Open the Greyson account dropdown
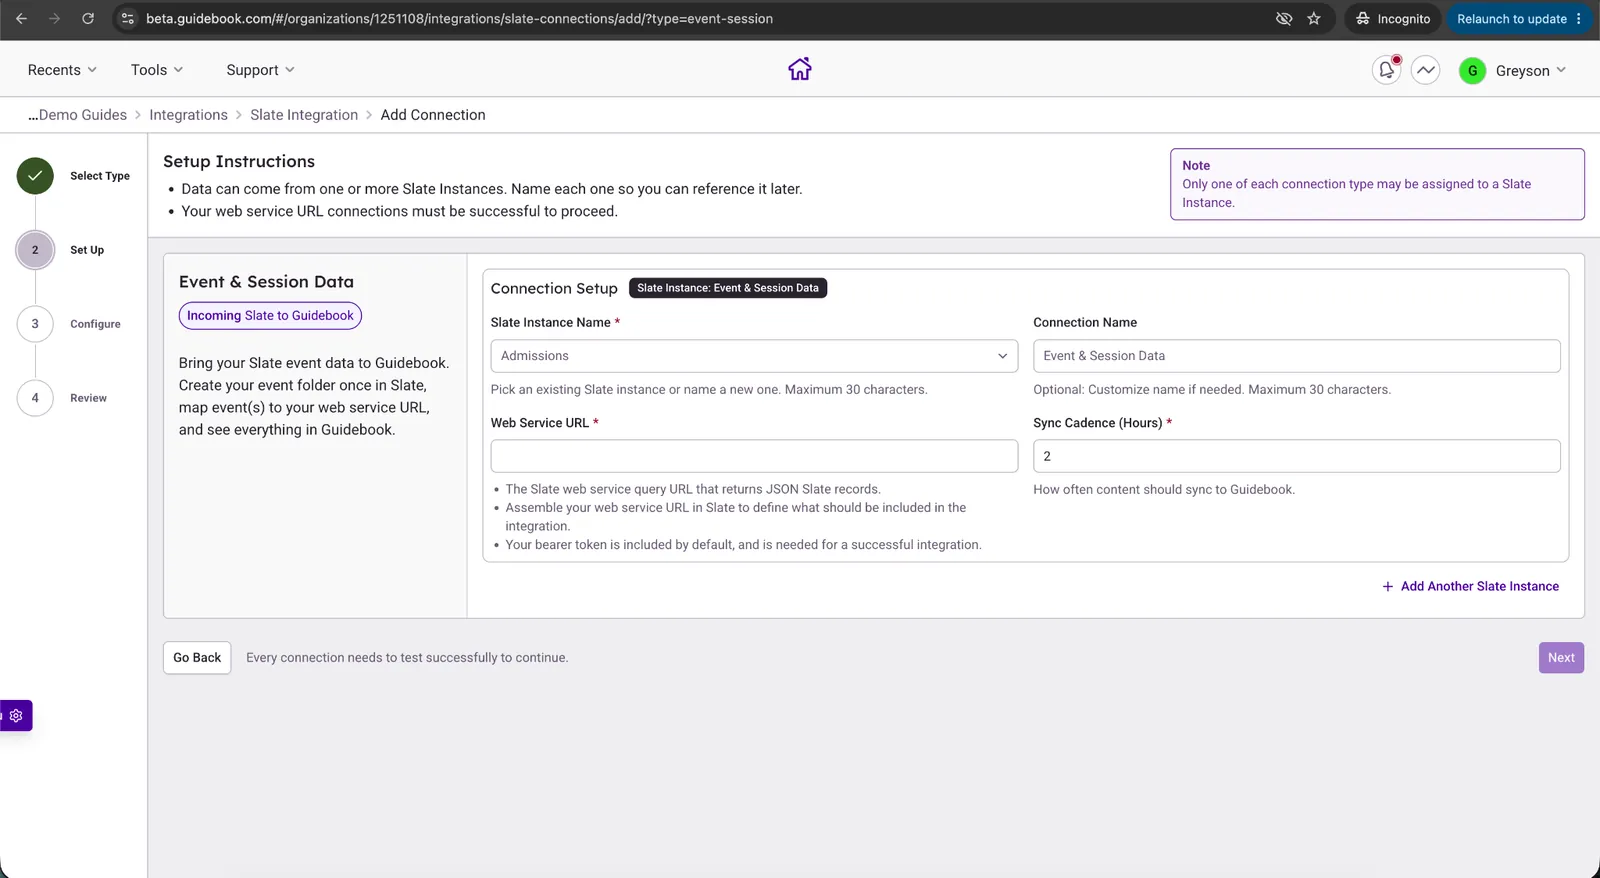The width and height of the screenshot is (1600, 878). click(x=1531, y=71)
